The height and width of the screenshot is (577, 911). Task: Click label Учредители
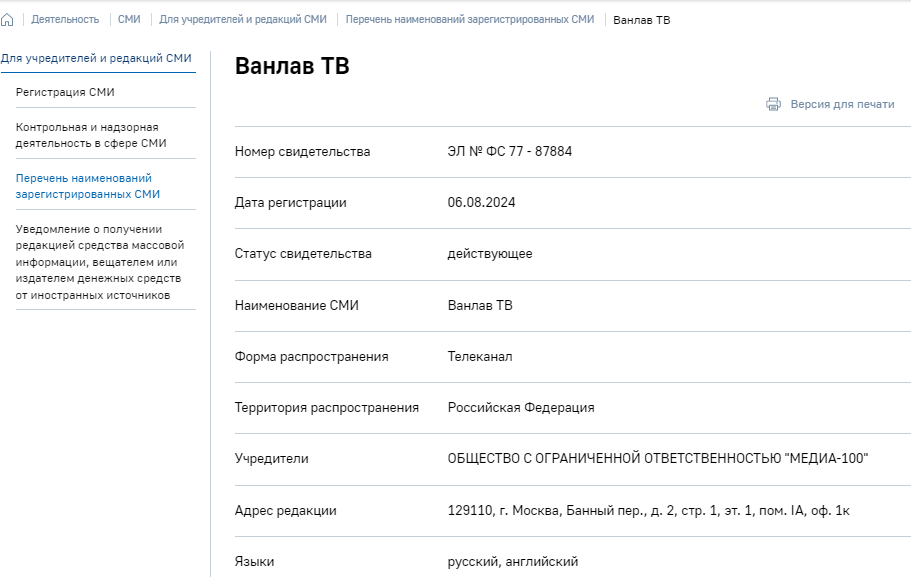[x=271, y=458]
